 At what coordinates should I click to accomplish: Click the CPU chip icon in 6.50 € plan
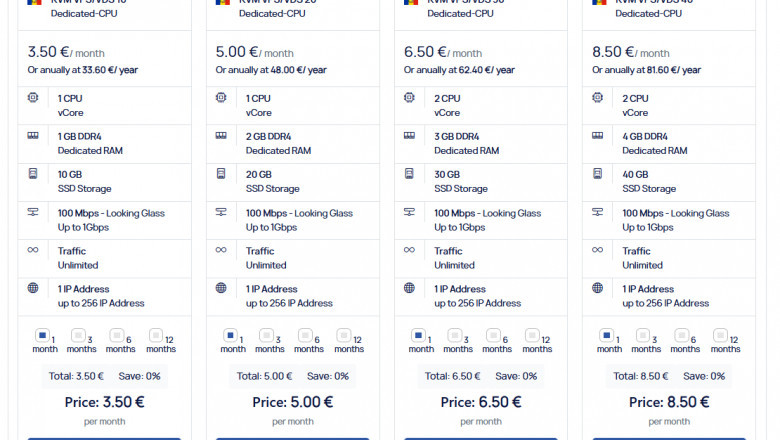click(409, 97)
